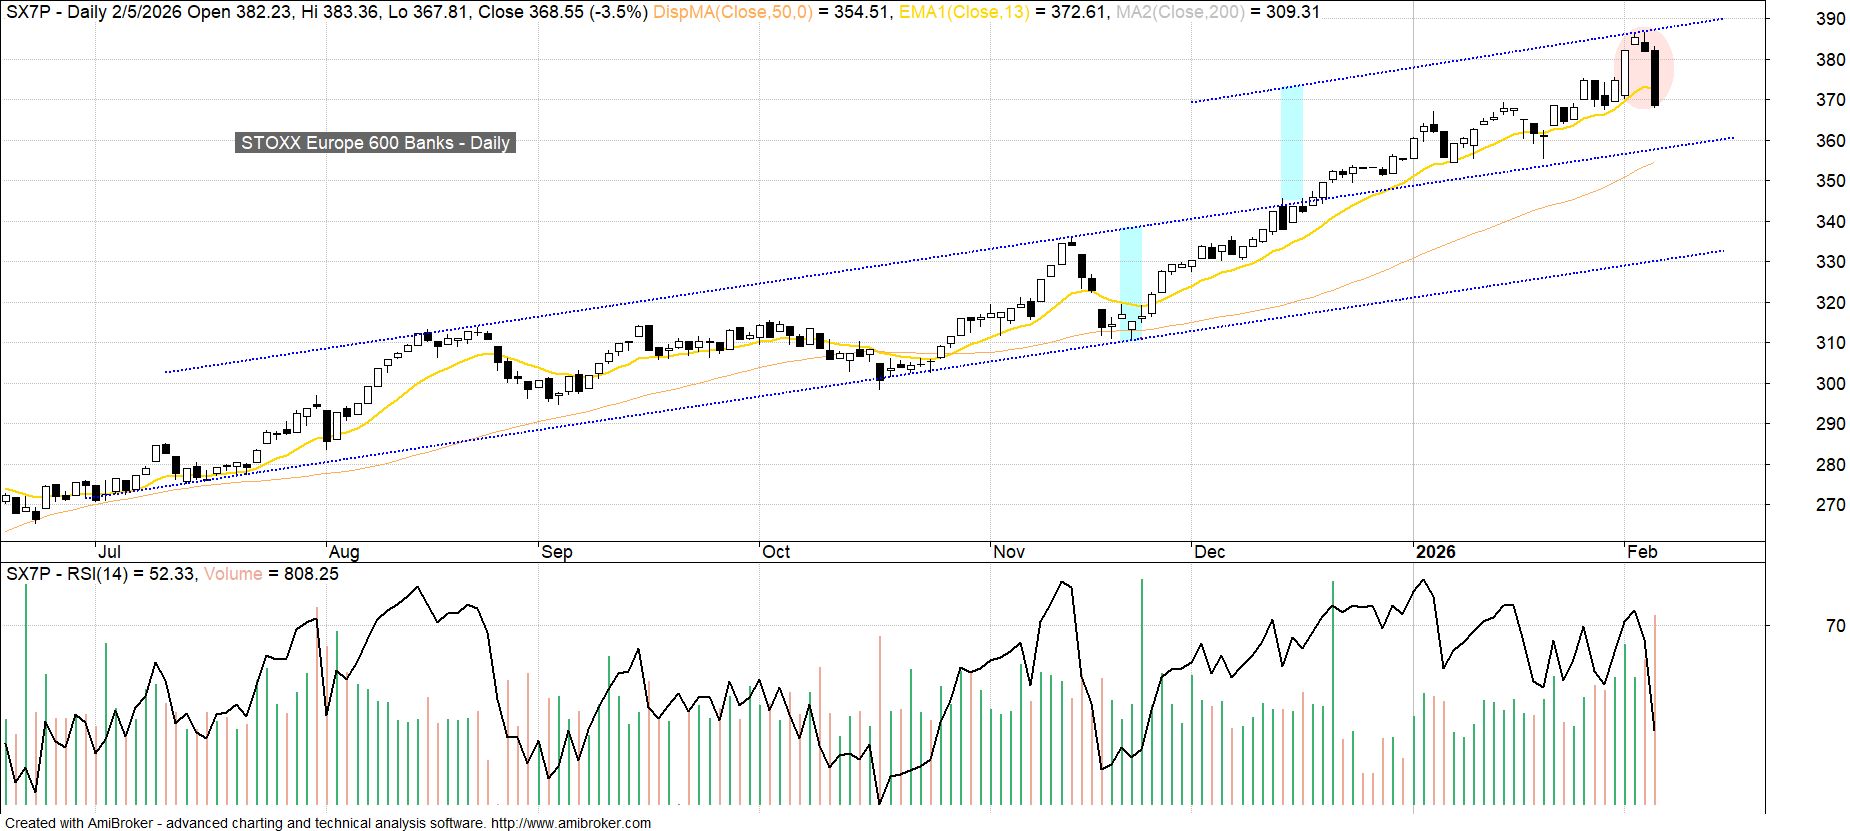This screenshot has width=1850, height=831.
Task: Click the RSI 70 level axis label
Action: (1835, 626)
